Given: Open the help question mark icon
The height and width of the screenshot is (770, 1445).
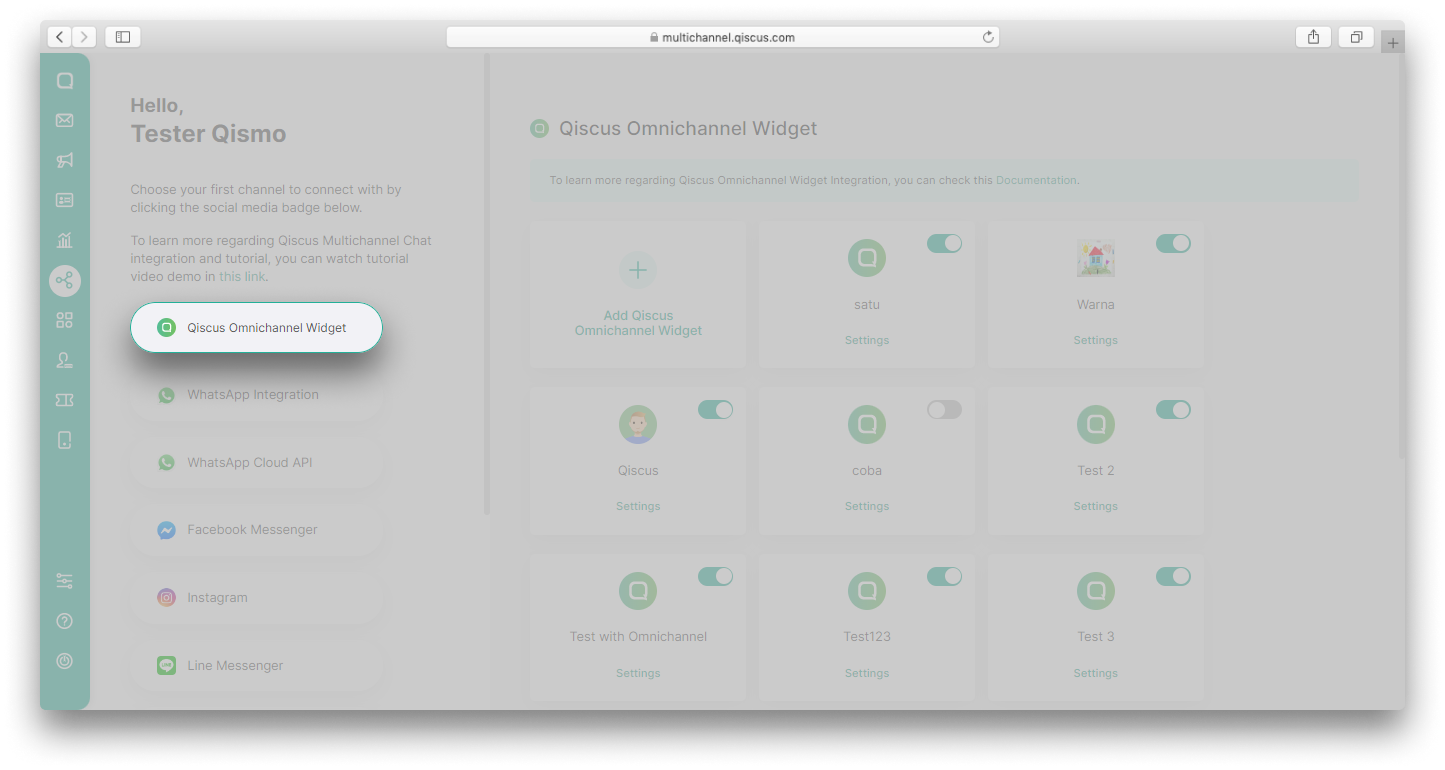Looking at the screenshot, I should pyautogui.click(x=65, y=621).
